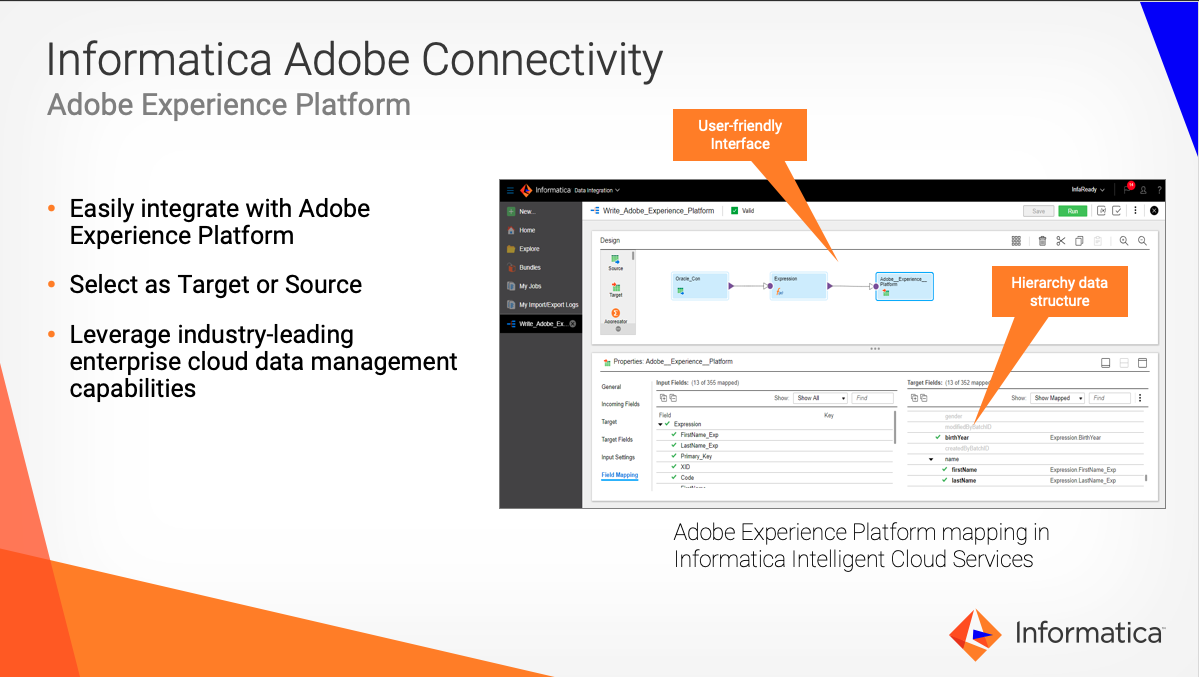
Task: Select the Target transformation icon
Action: [x=616, y=288]
